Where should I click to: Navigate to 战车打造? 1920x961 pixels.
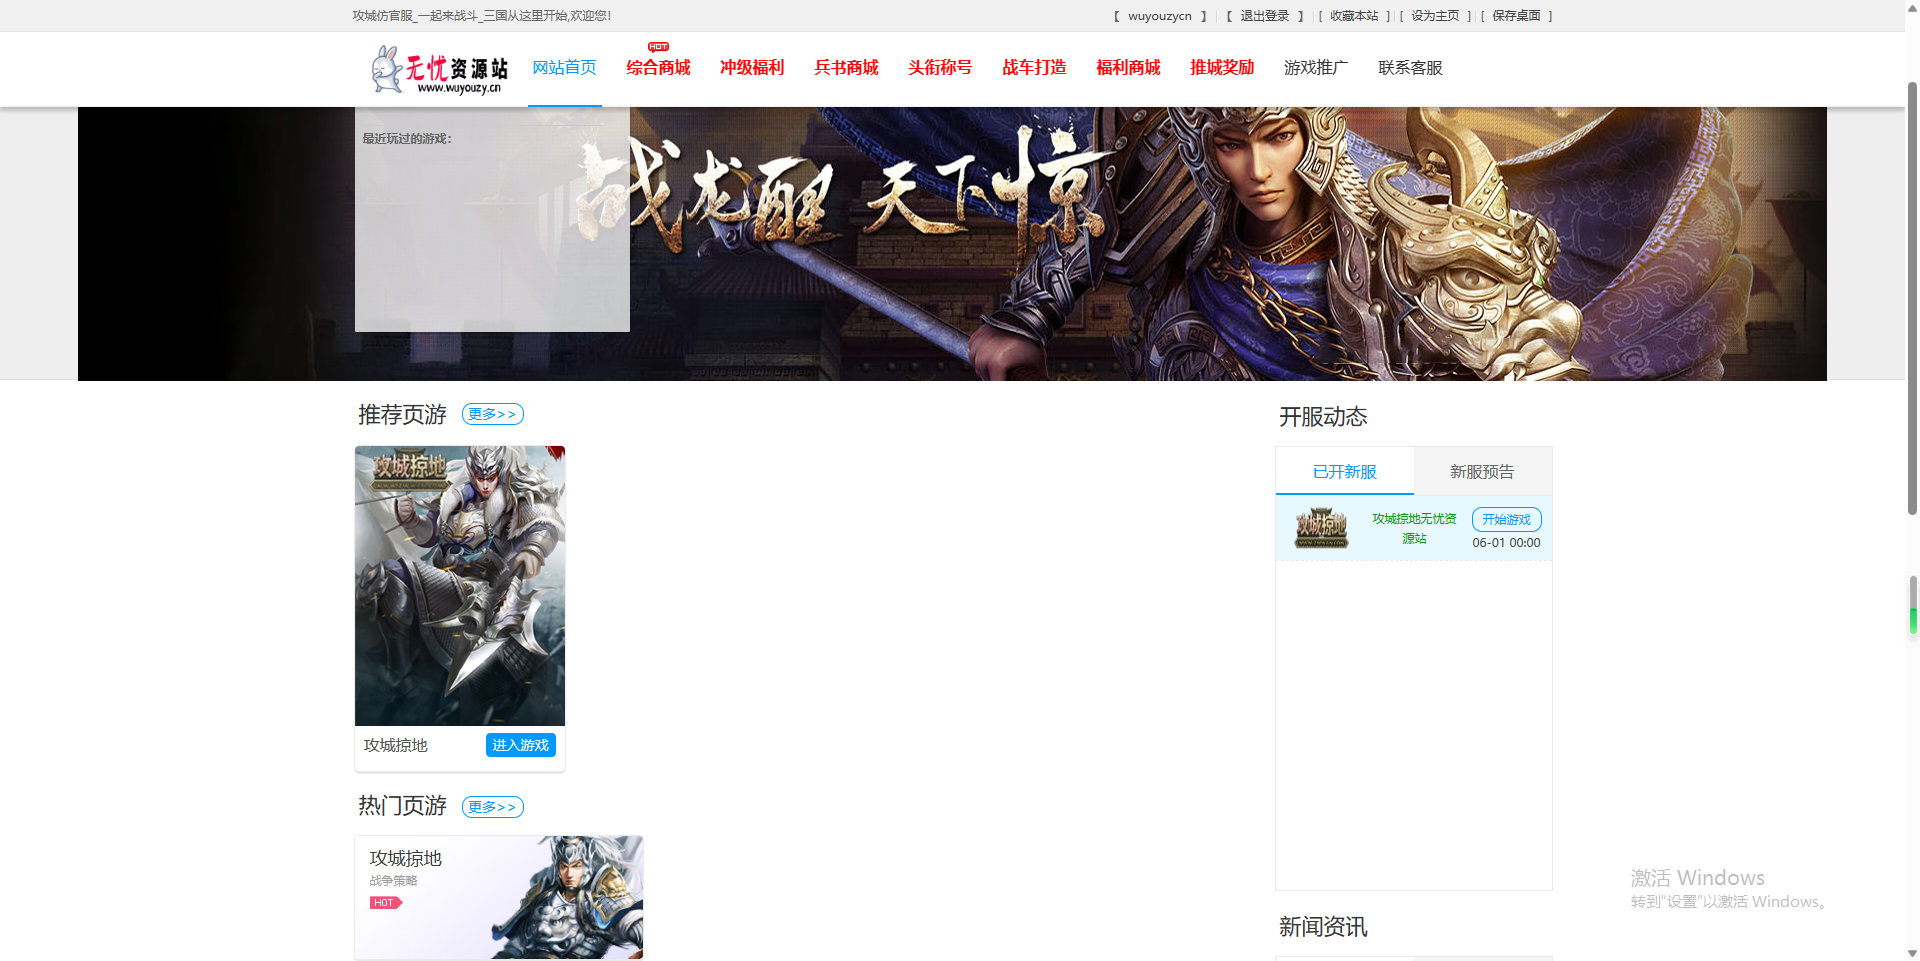pos(1034,68)
